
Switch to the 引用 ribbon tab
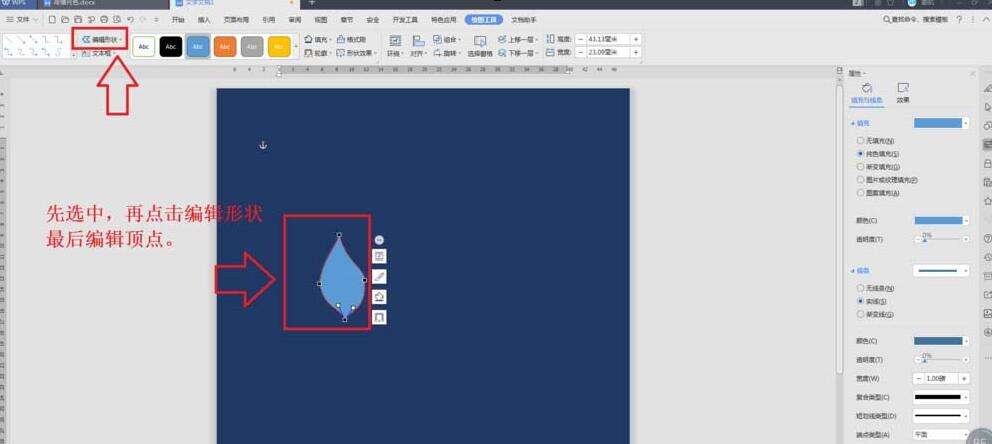pyautogui.click(x=268, y=20)
